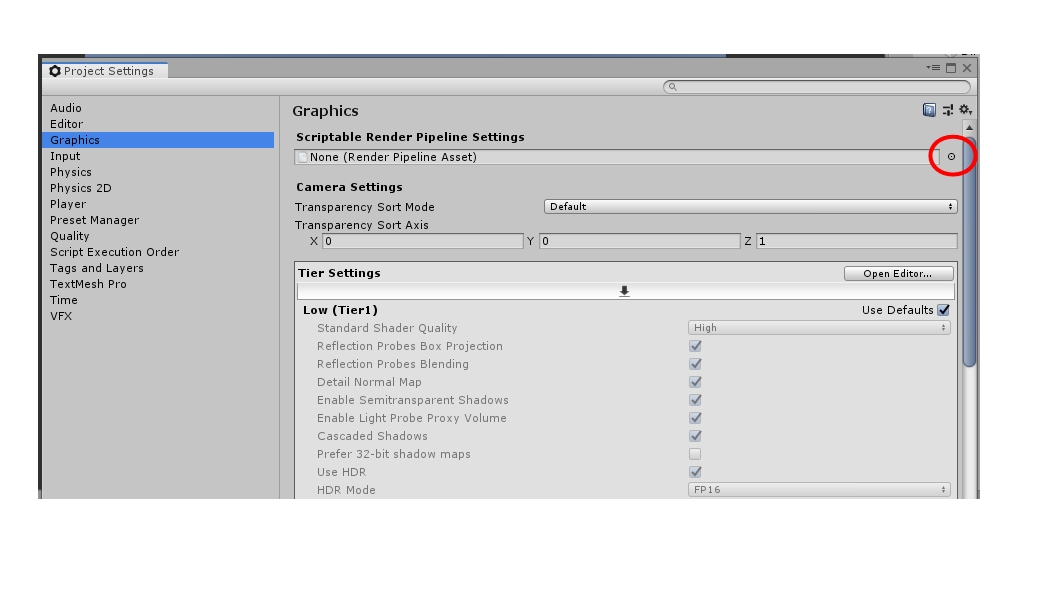This screenshot has width=1058, height=595.
Task: Click the None (Render Pipeline Asset) field
Action: (617, 157)
